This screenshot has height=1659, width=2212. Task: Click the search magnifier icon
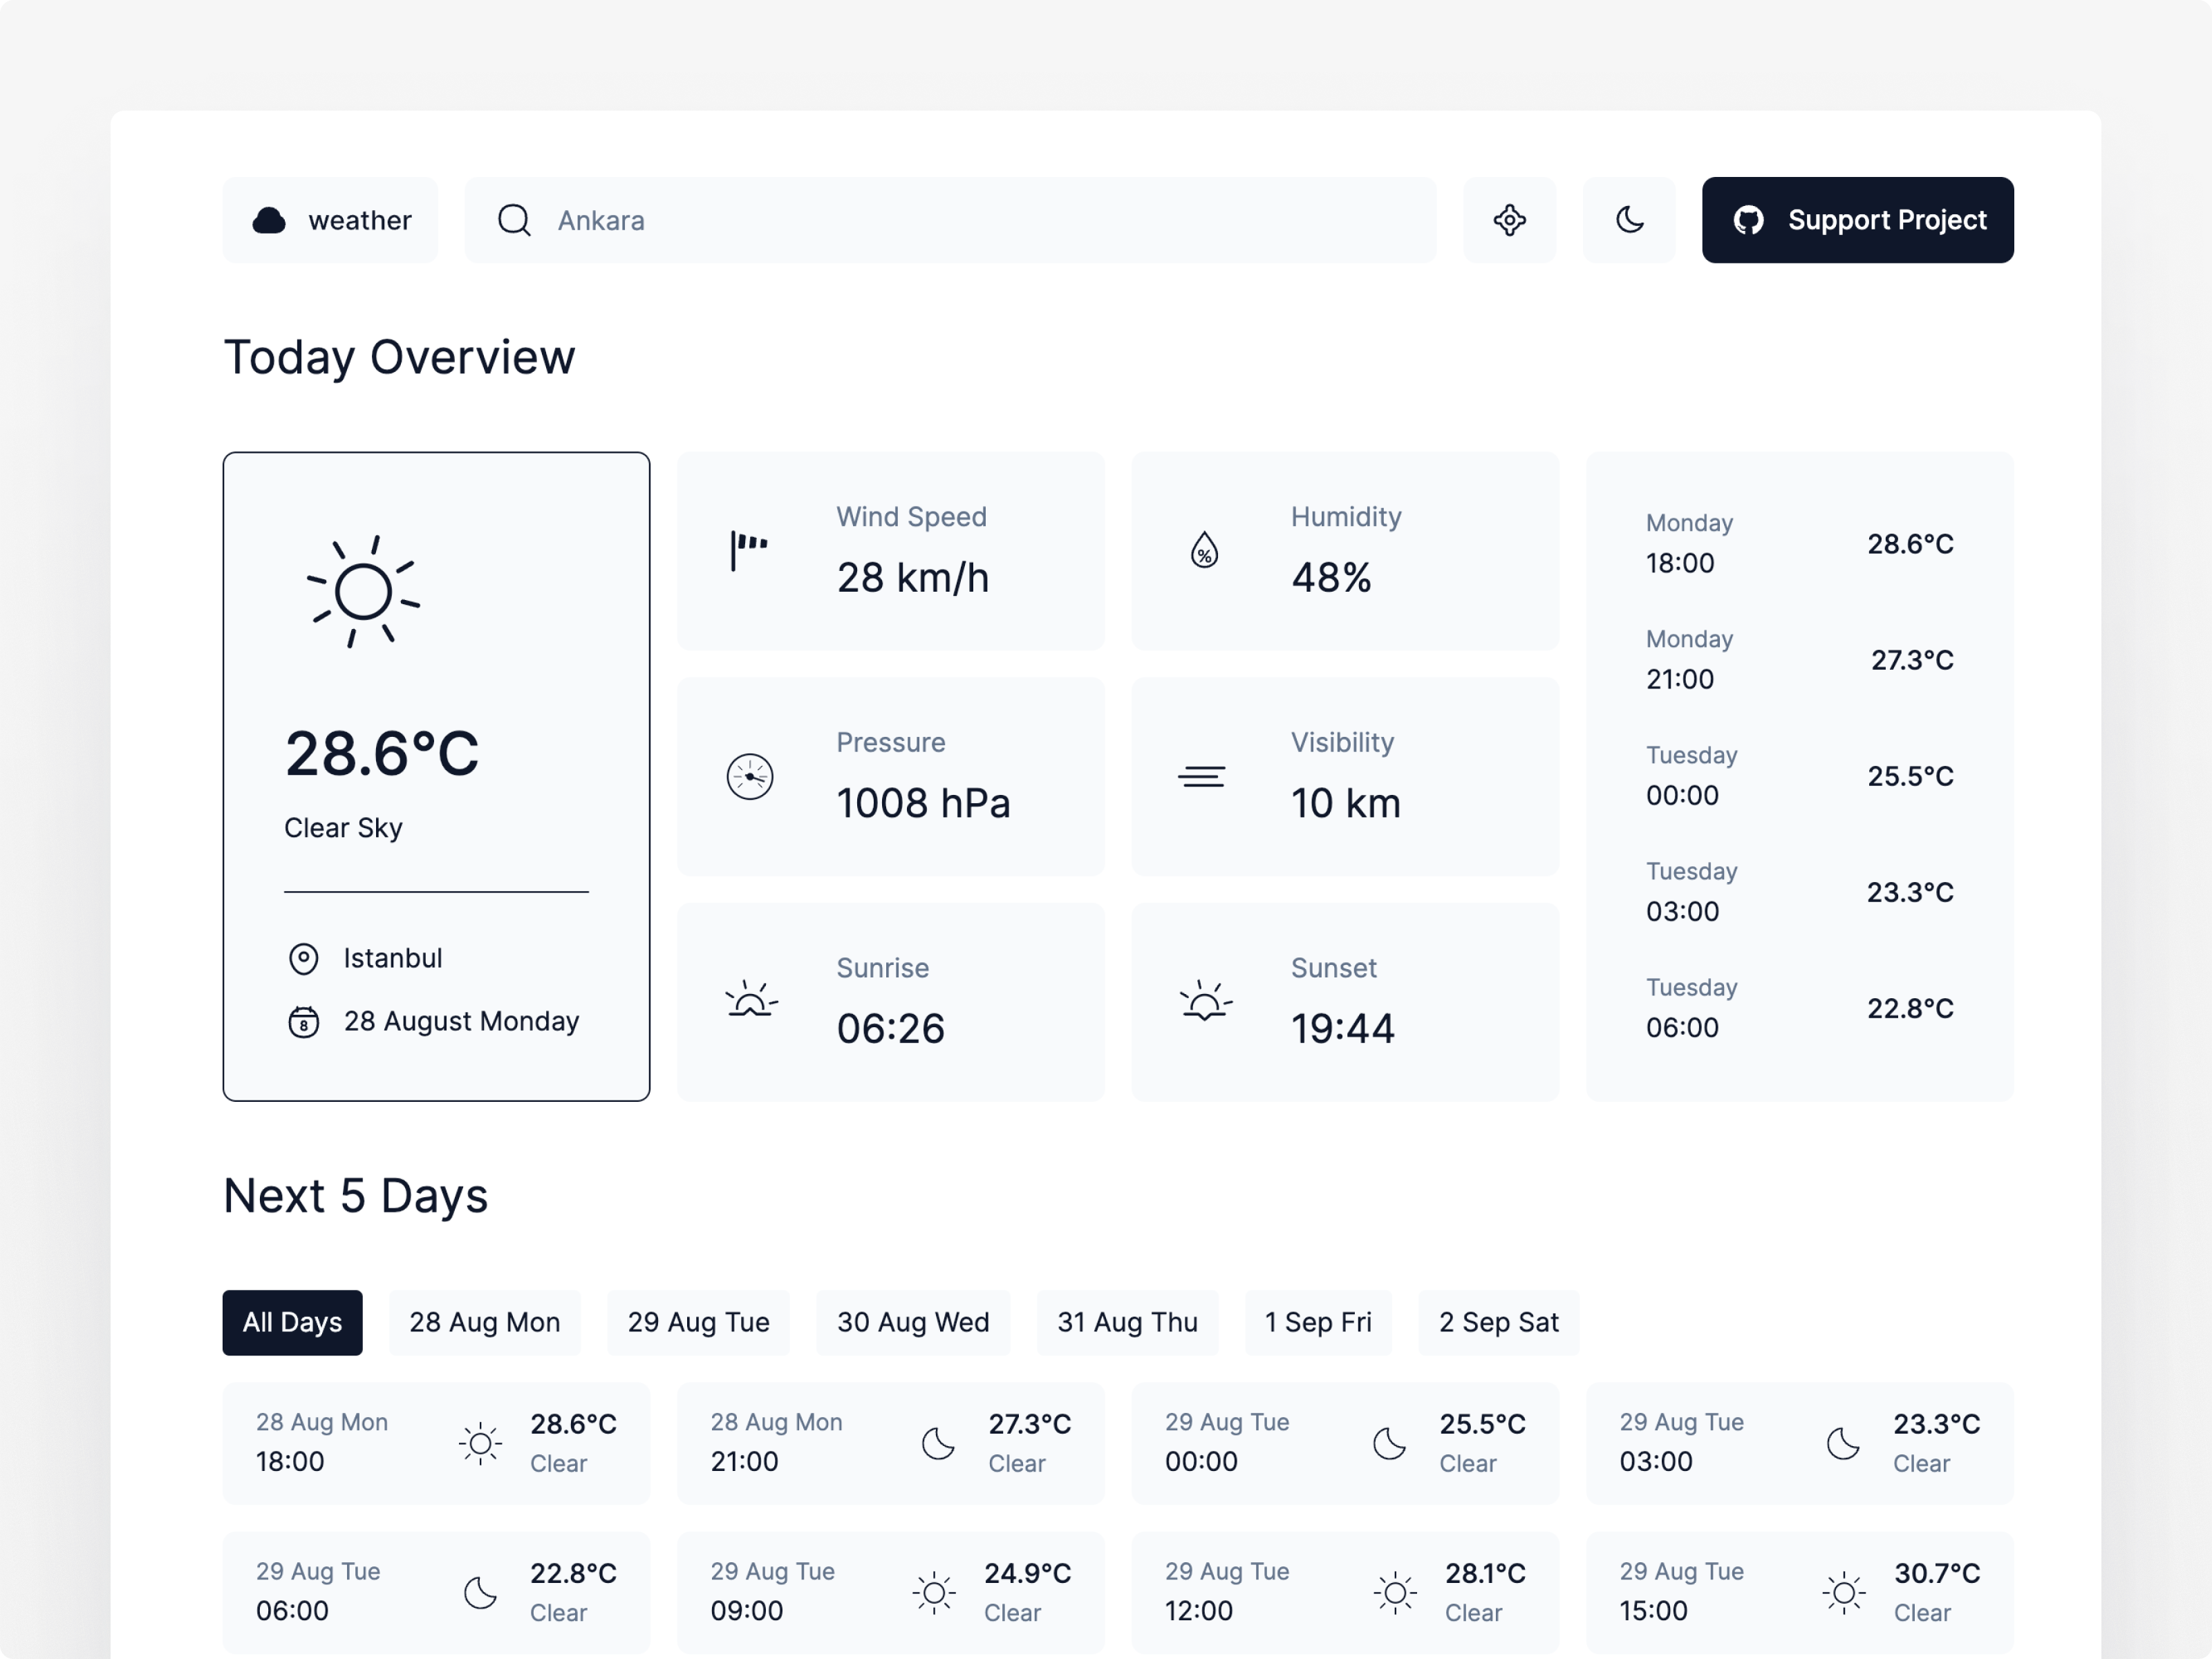click(514, 220)
